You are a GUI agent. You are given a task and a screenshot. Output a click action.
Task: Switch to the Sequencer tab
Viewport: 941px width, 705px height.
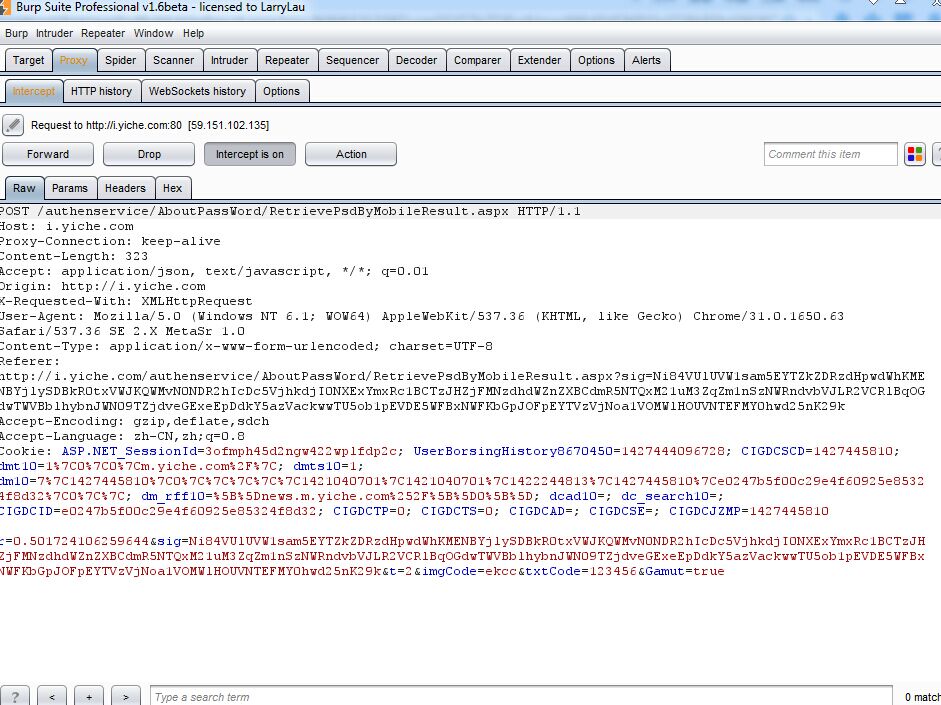point(352,60)
